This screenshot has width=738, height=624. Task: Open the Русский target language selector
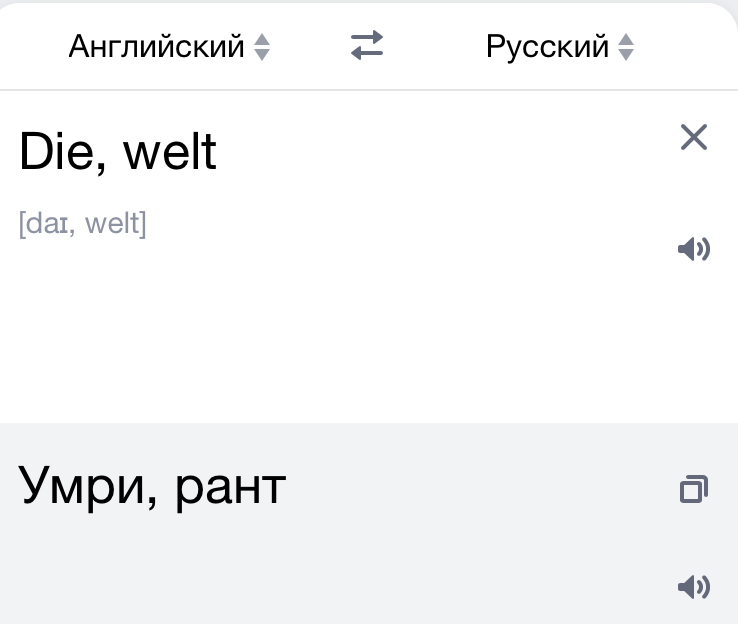547,46
